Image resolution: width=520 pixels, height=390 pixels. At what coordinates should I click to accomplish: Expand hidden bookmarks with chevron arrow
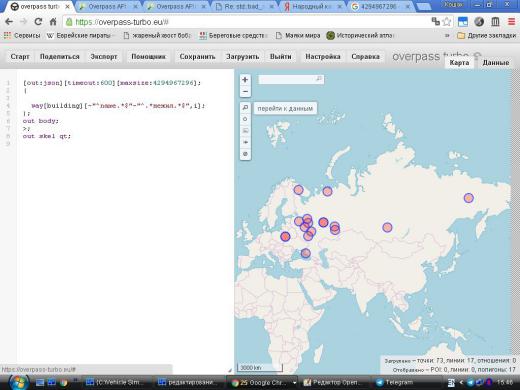coord(447,35)
